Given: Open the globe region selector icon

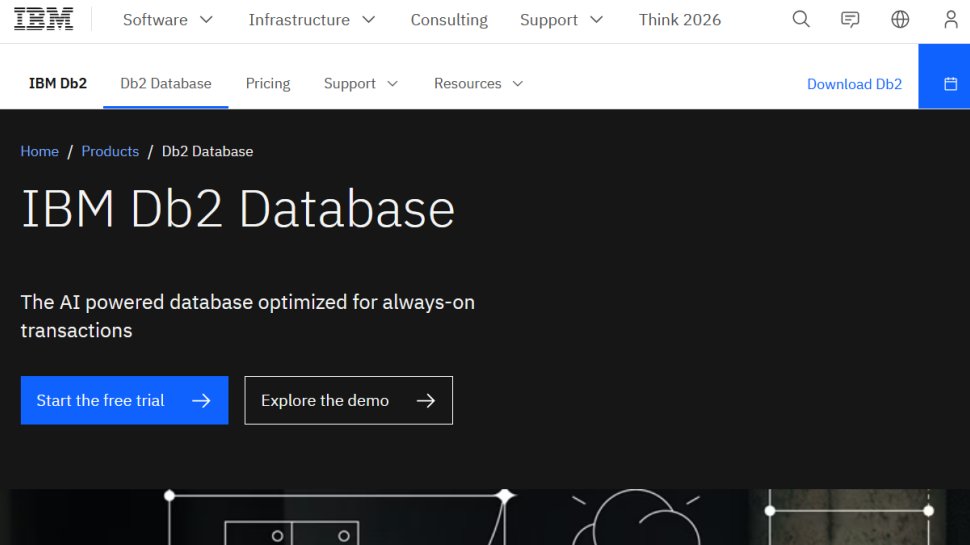Looking at the screenshot, I should [900, 19].
